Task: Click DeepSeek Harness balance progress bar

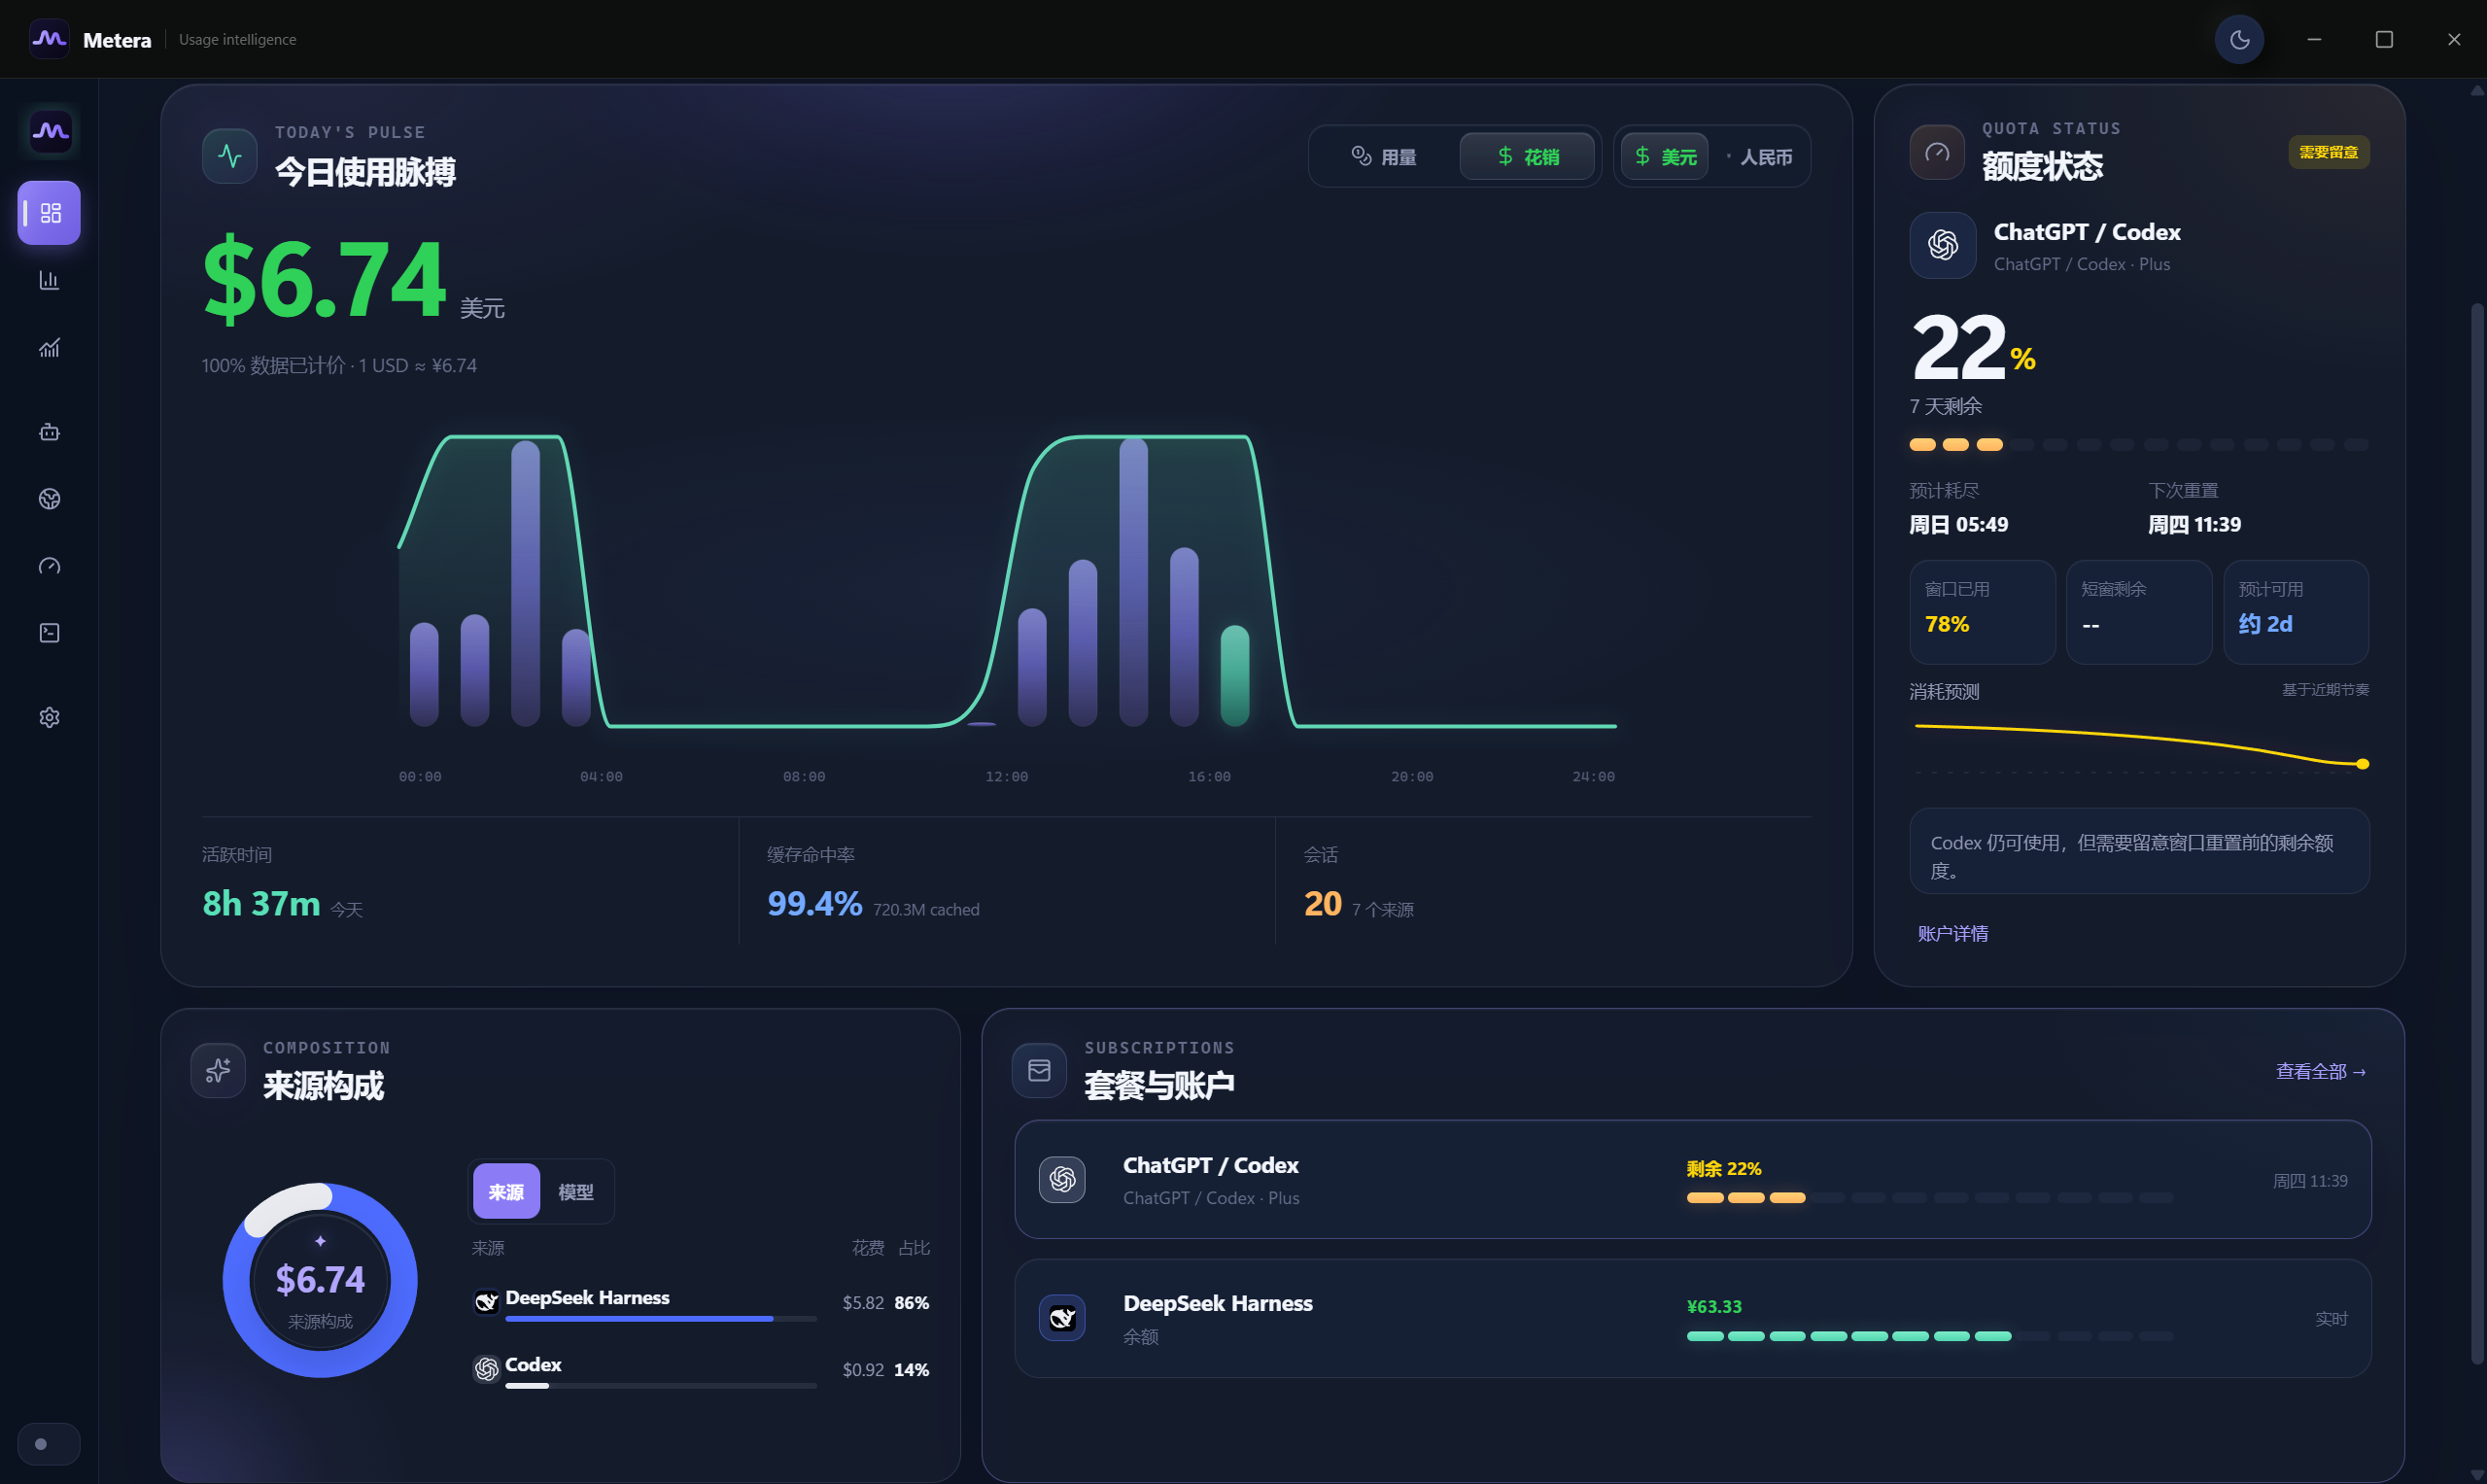Action: pyautogui.click(x=1929, y=1336)
